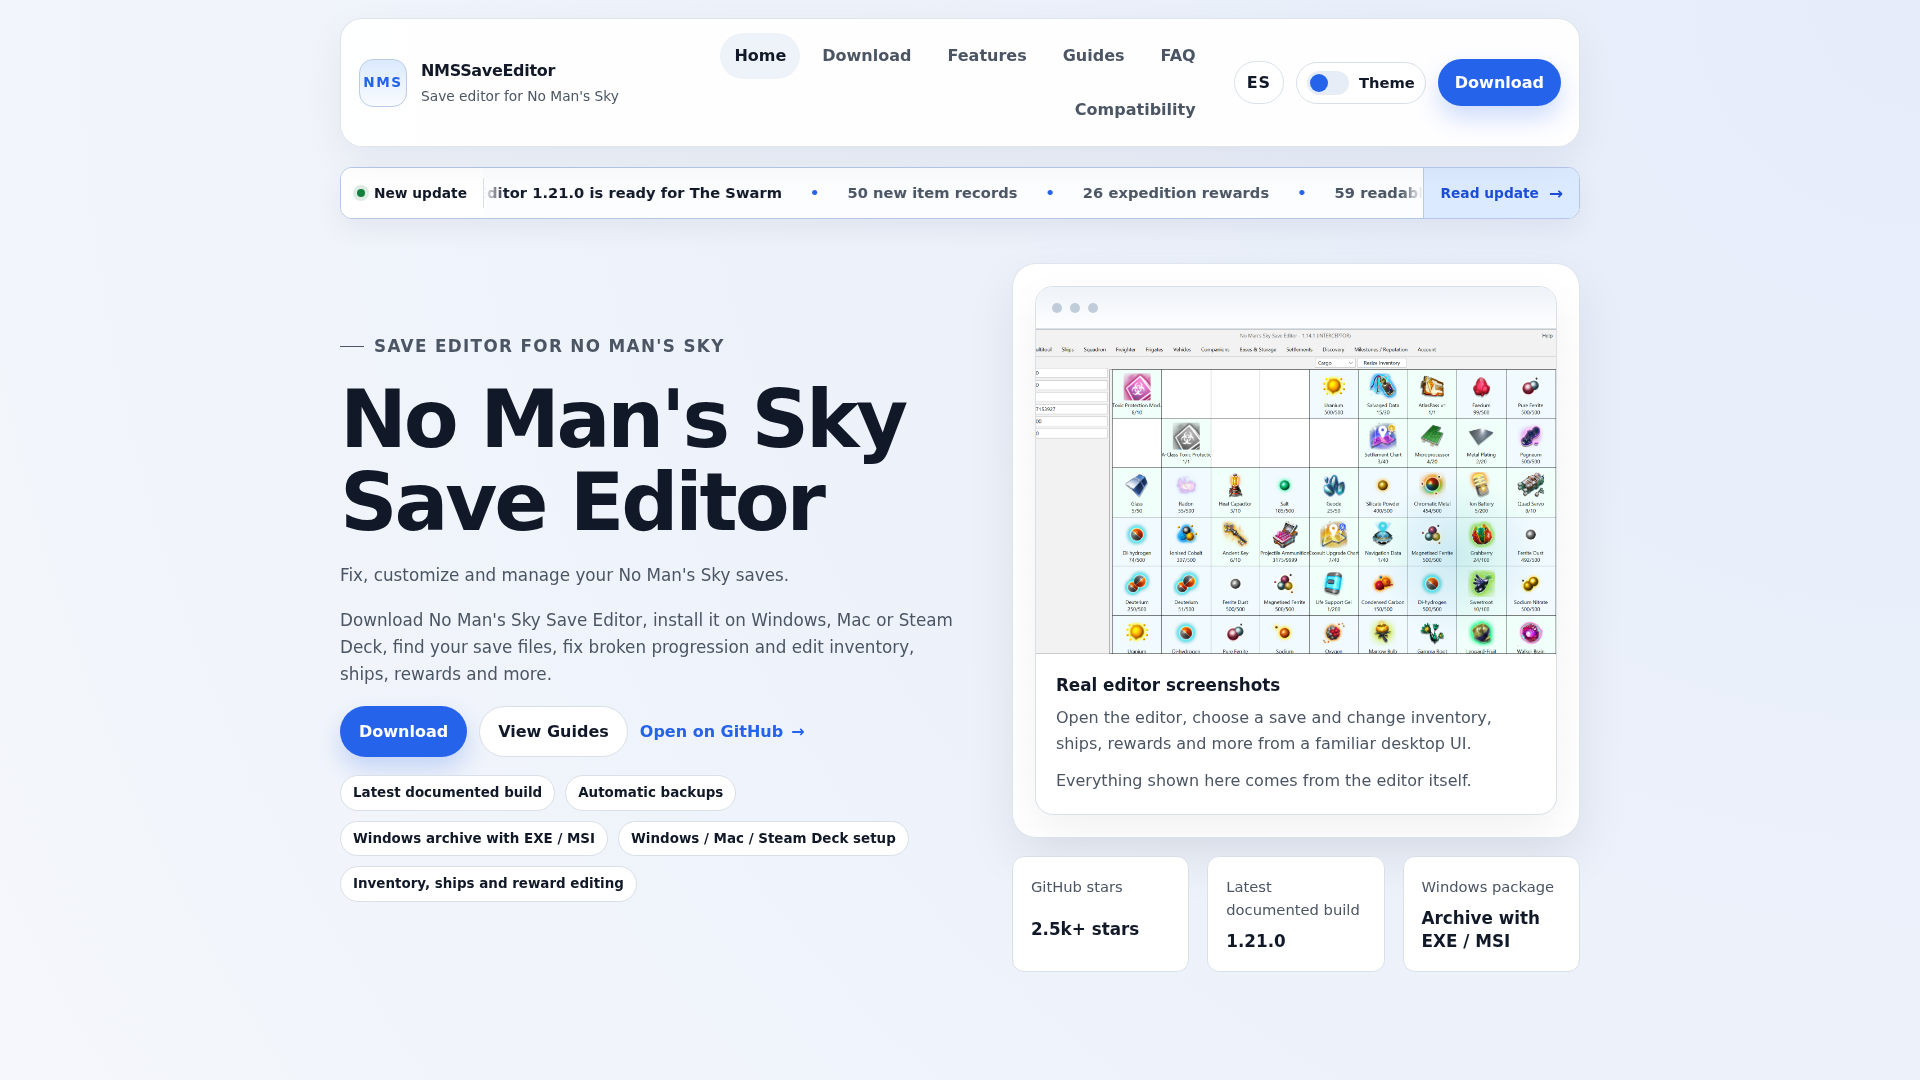Follow the Open on GitHub link

722,732
